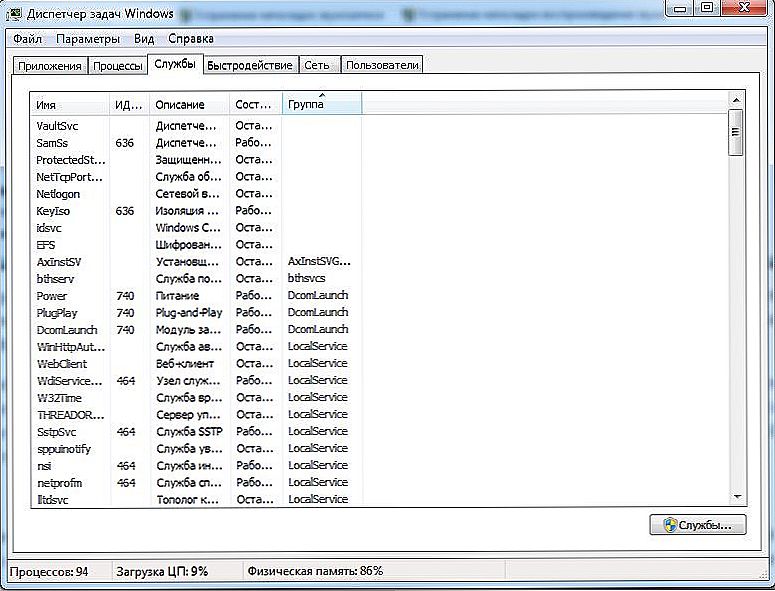Click the Загрузка ЦП: 9% status entry
This screenshot has width=775, height=591.
pyautogui.click(x=162, y=572)
